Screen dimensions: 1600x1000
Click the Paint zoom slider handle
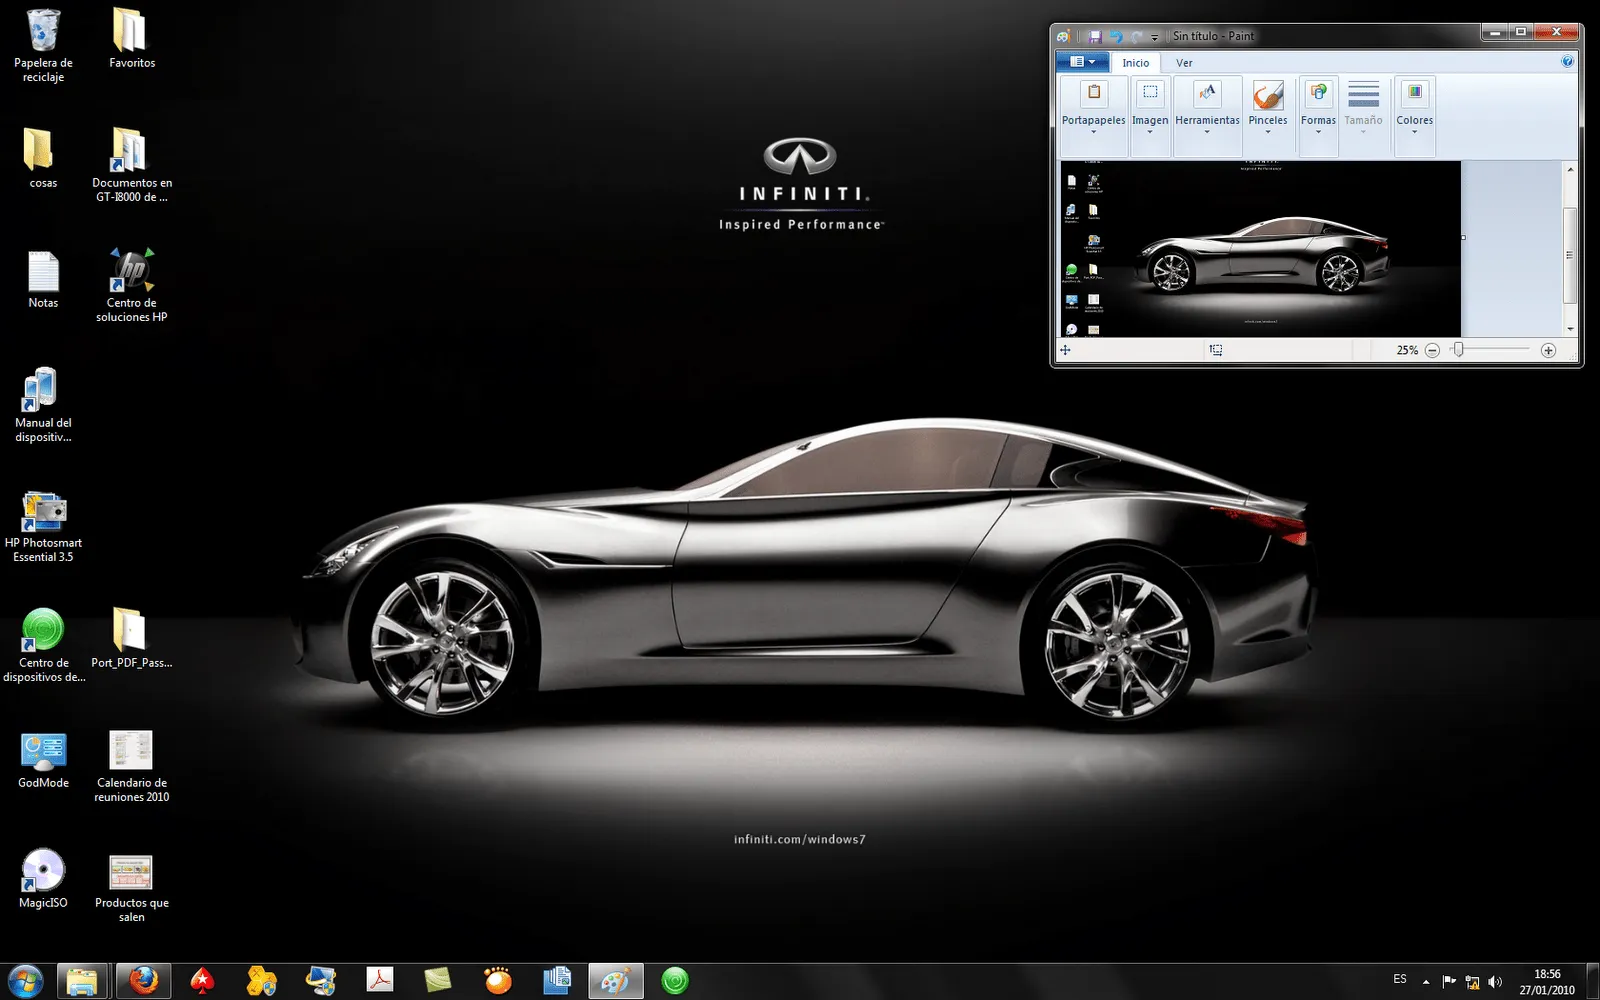pyautogui.click(x=1459, y=349)
